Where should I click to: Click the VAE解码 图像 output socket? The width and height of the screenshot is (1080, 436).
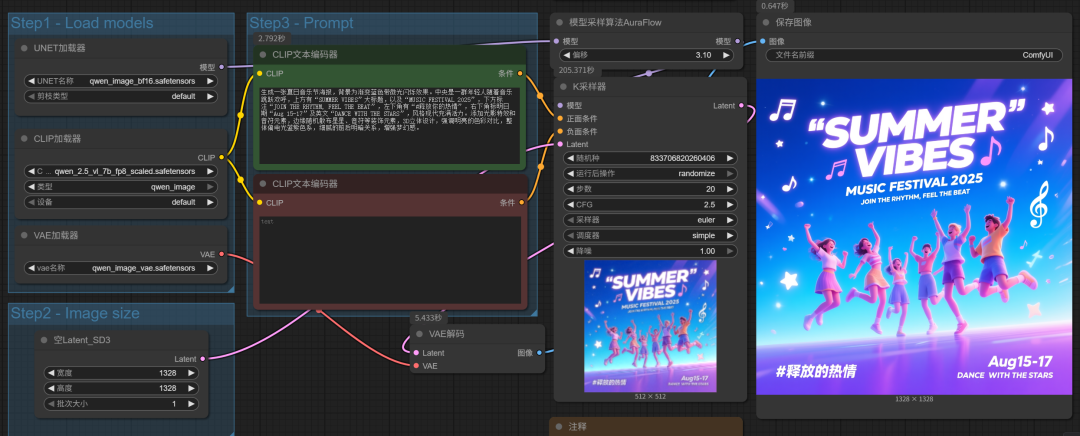539,353
